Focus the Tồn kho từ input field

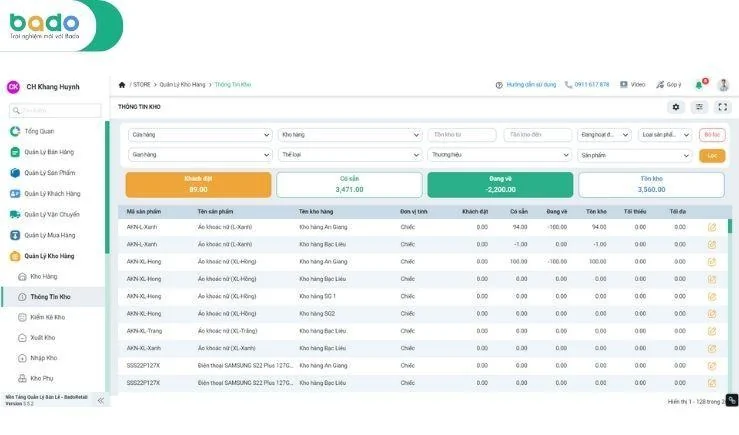pos(462,135)
